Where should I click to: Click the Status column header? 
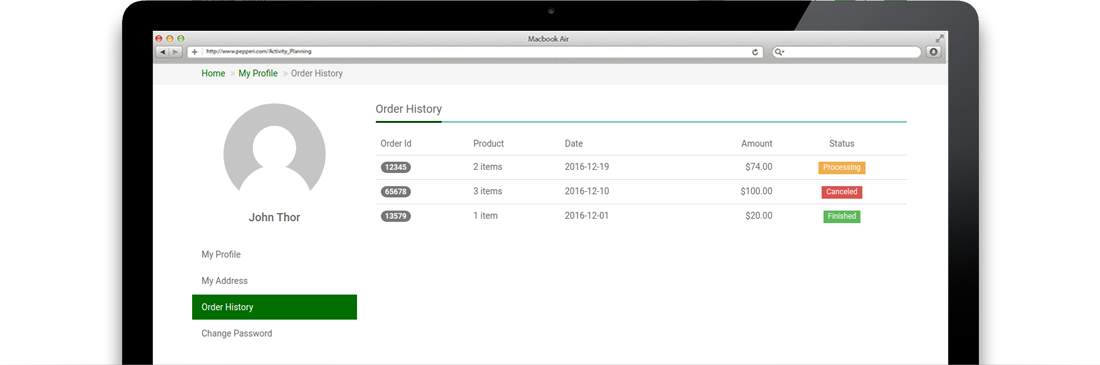point(842,143)
